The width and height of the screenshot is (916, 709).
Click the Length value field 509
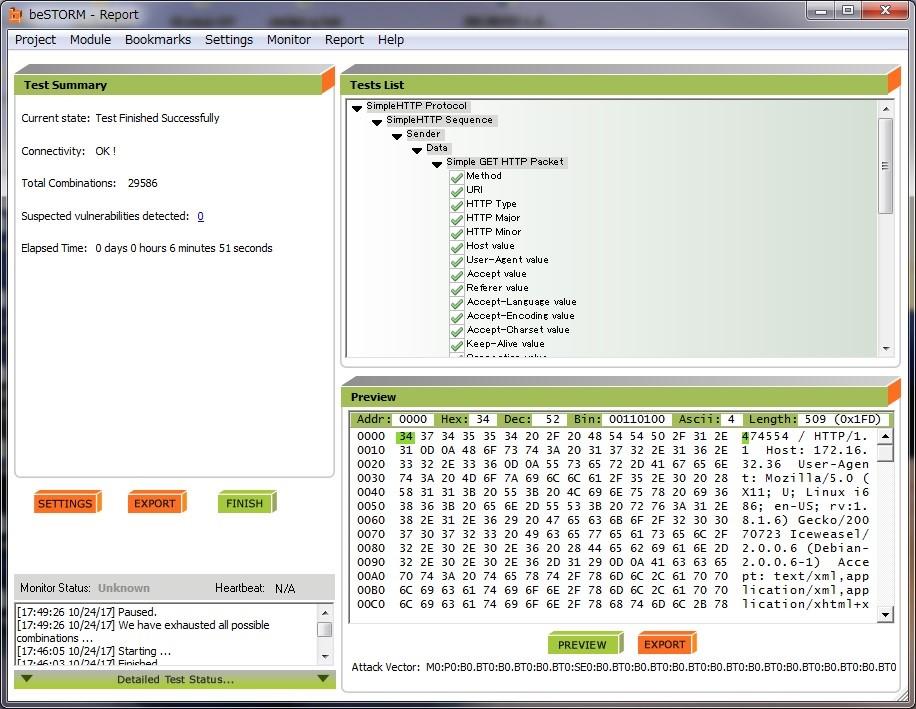(x=842, y=419)
